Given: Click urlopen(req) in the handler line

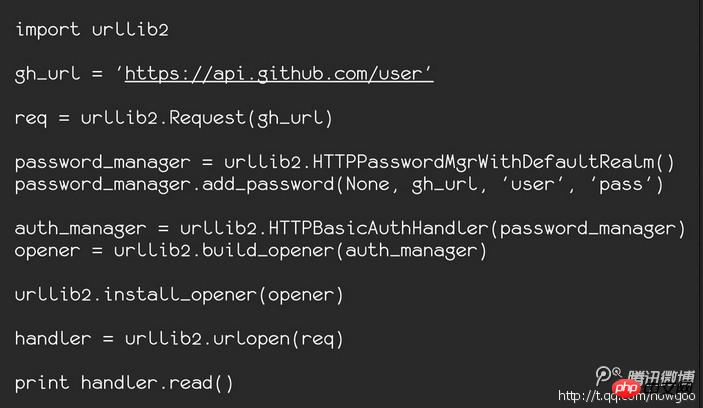Looking at the screenshot, I should point(278,339).
